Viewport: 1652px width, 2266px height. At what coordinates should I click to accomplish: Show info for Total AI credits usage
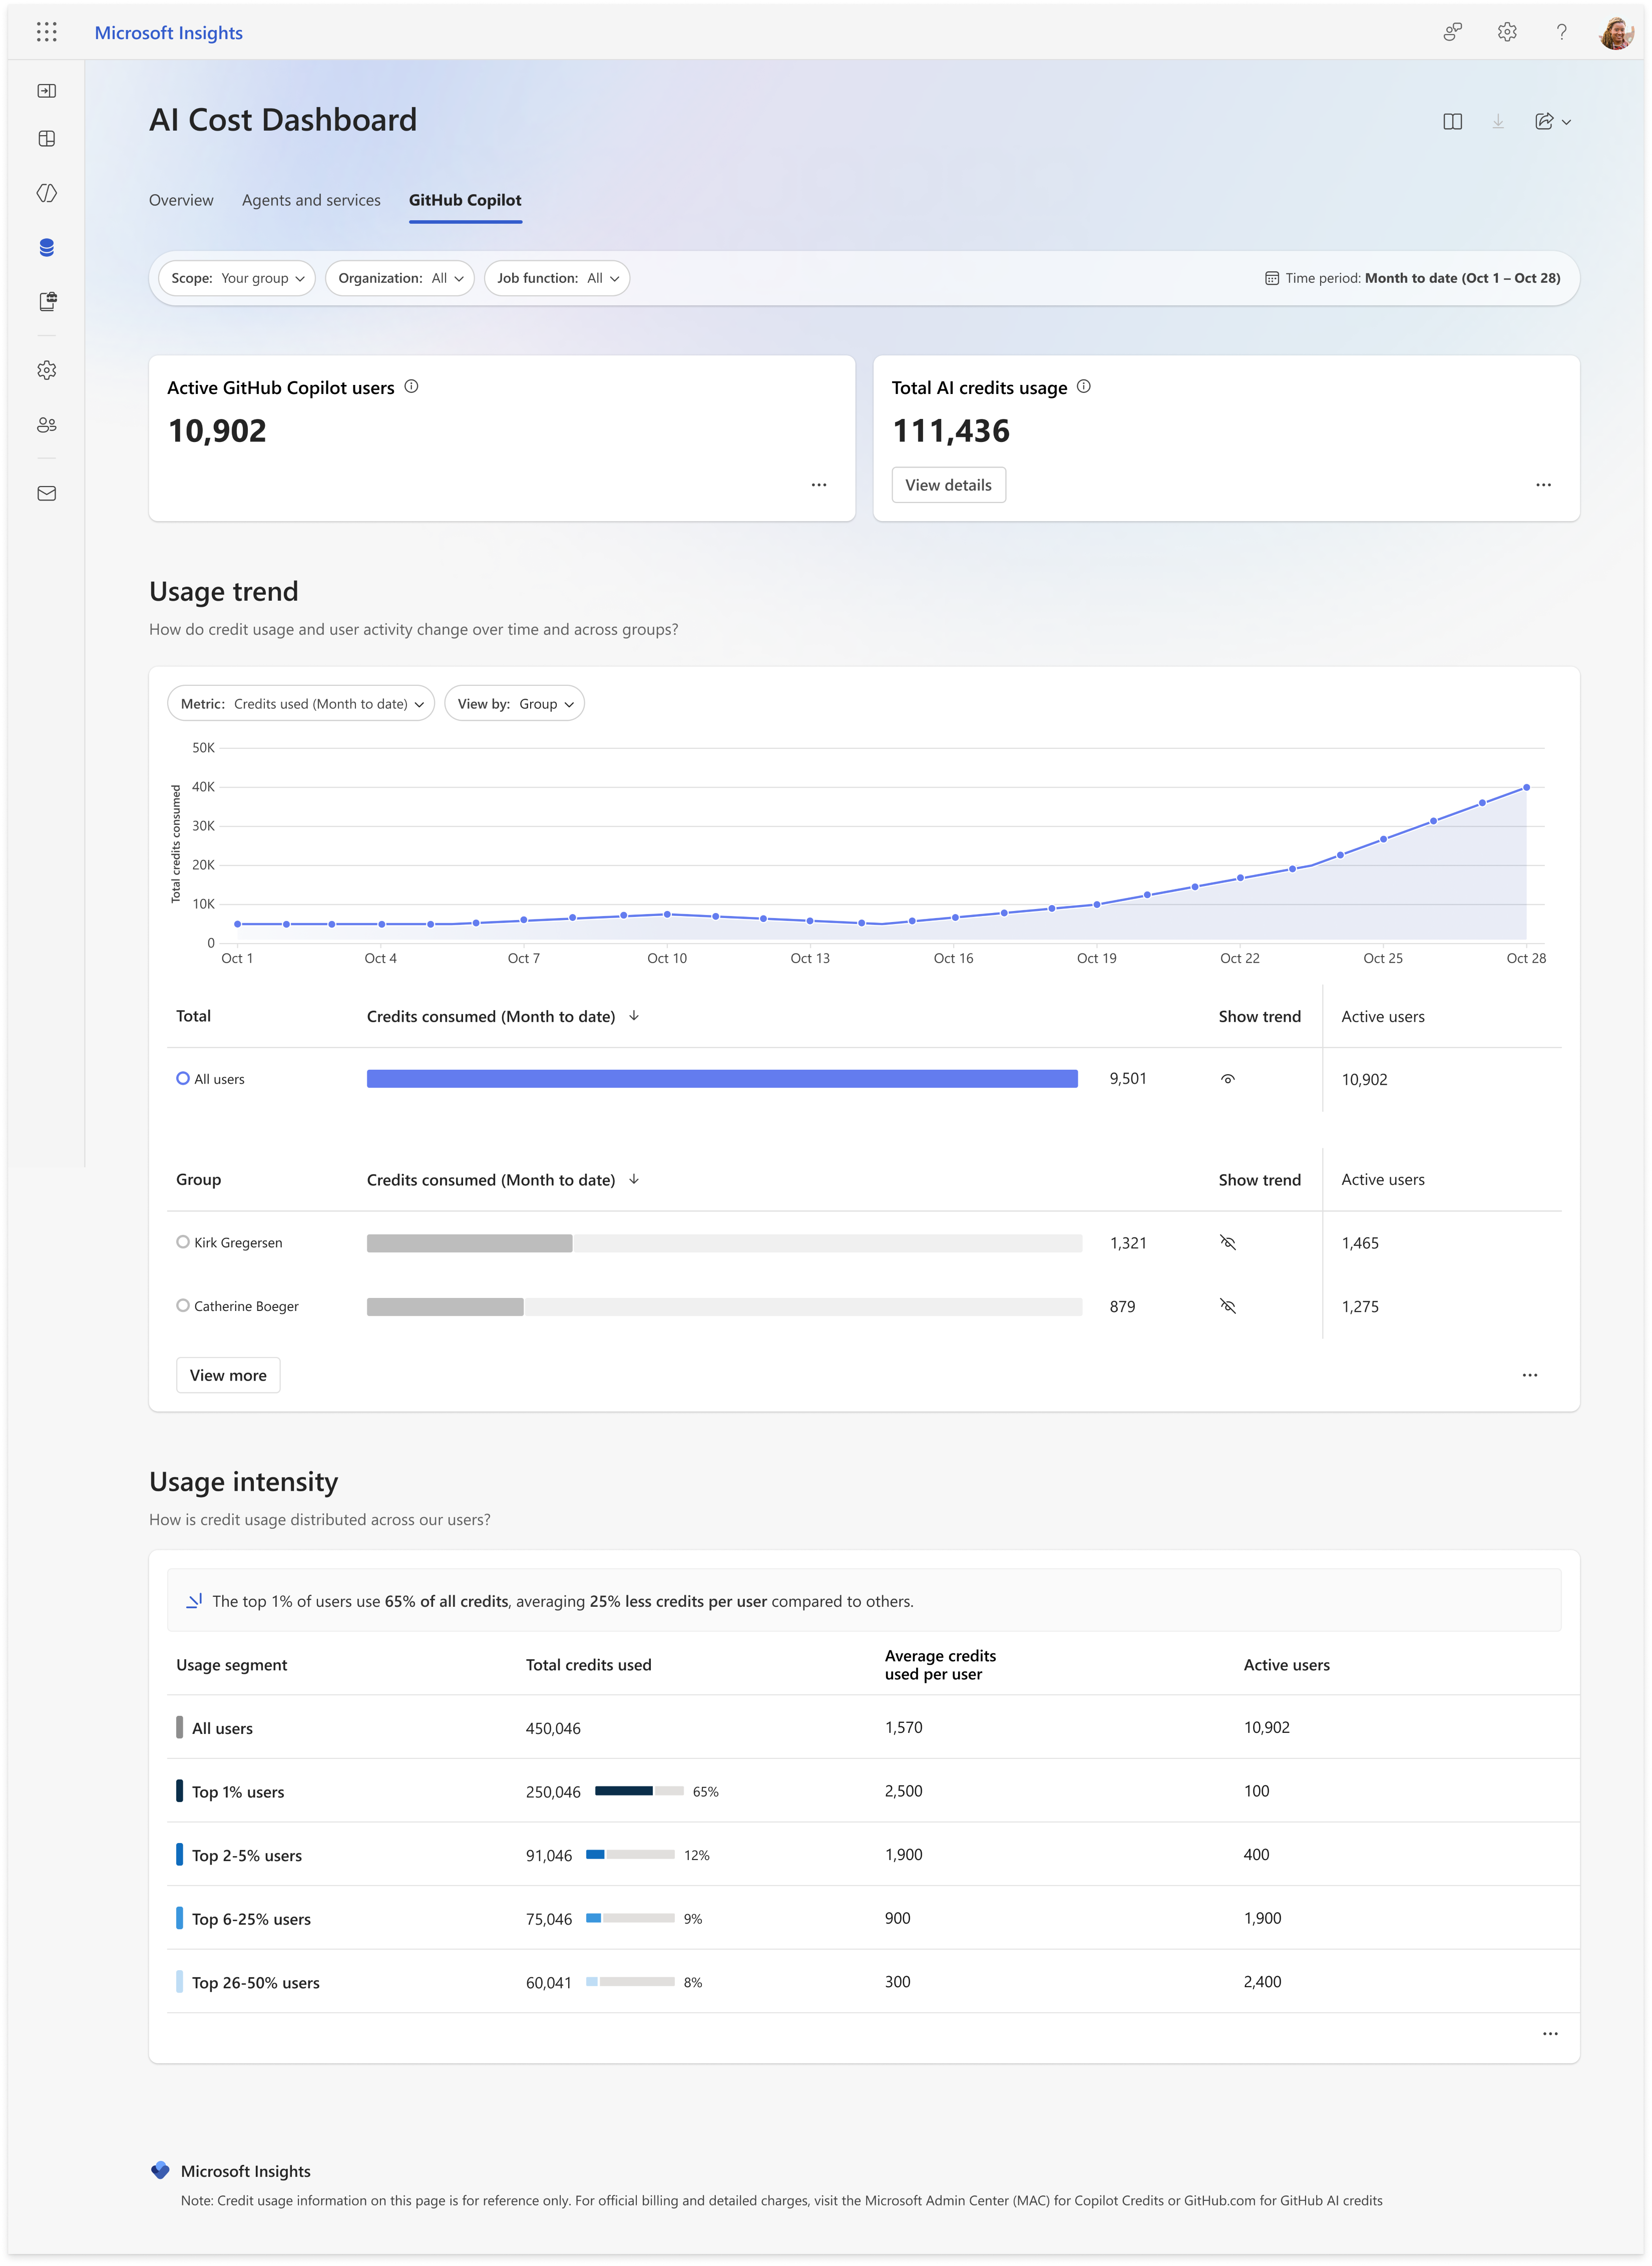(x=1083, y=386)
